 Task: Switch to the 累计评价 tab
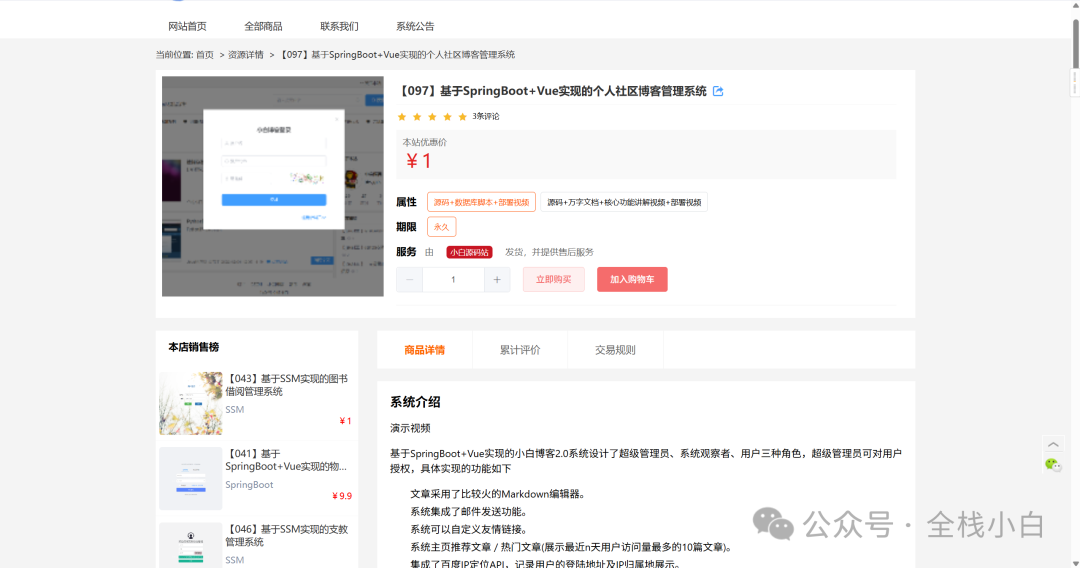coord(520,350)
